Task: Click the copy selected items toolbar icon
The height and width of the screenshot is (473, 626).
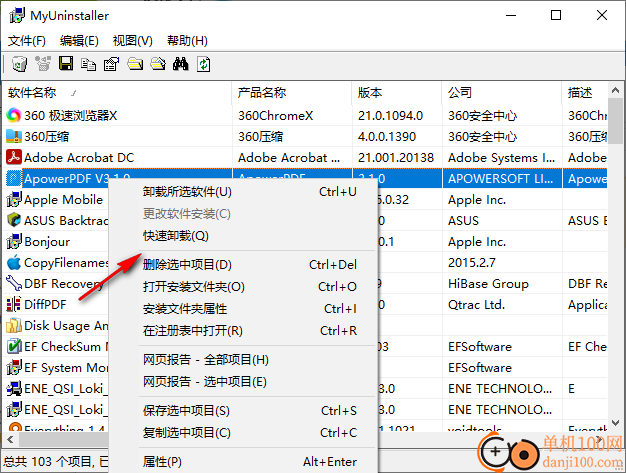Action: click(x=89, y=64)
